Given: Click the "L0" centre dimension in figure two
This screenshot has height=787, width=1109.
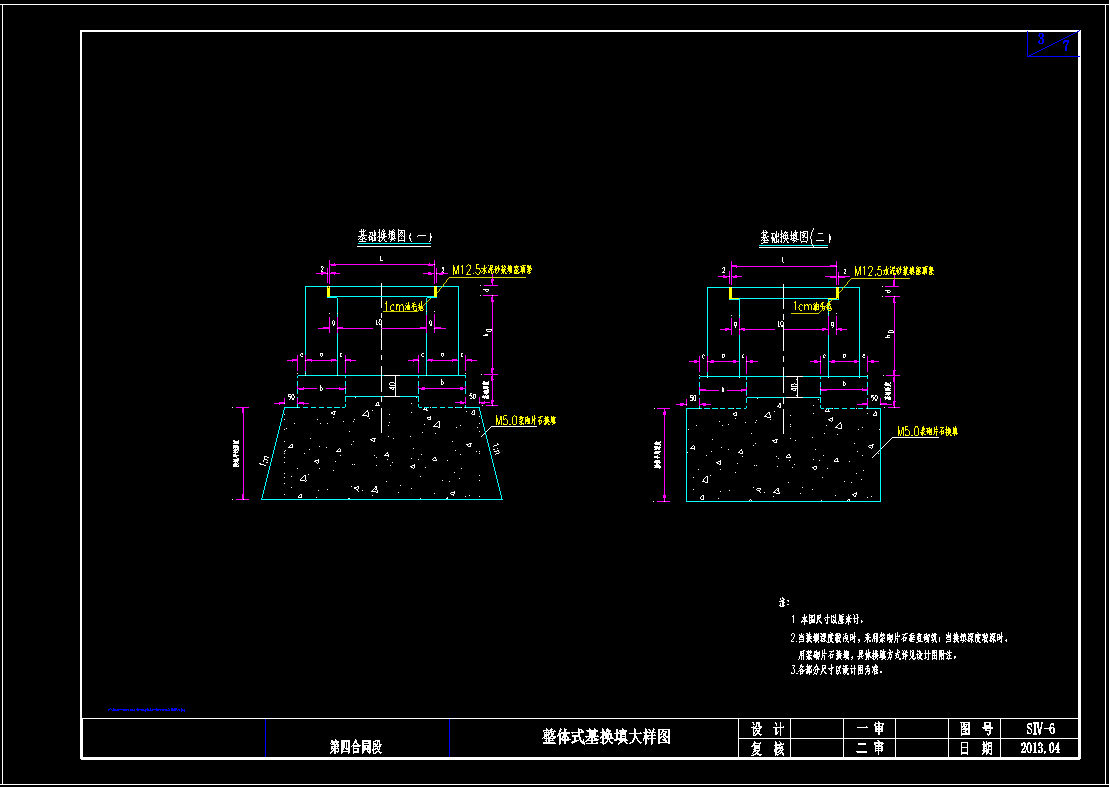Looking at the screenshot, I should click(781, 323).
